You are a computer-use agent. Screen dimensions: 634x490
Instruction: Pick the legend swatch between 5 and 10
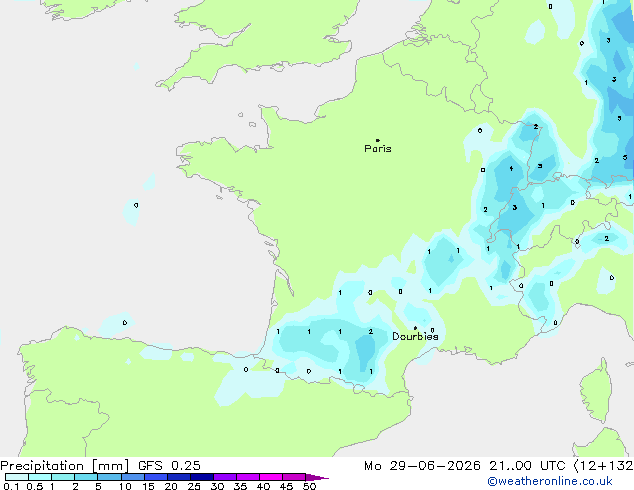coord(109,477)
